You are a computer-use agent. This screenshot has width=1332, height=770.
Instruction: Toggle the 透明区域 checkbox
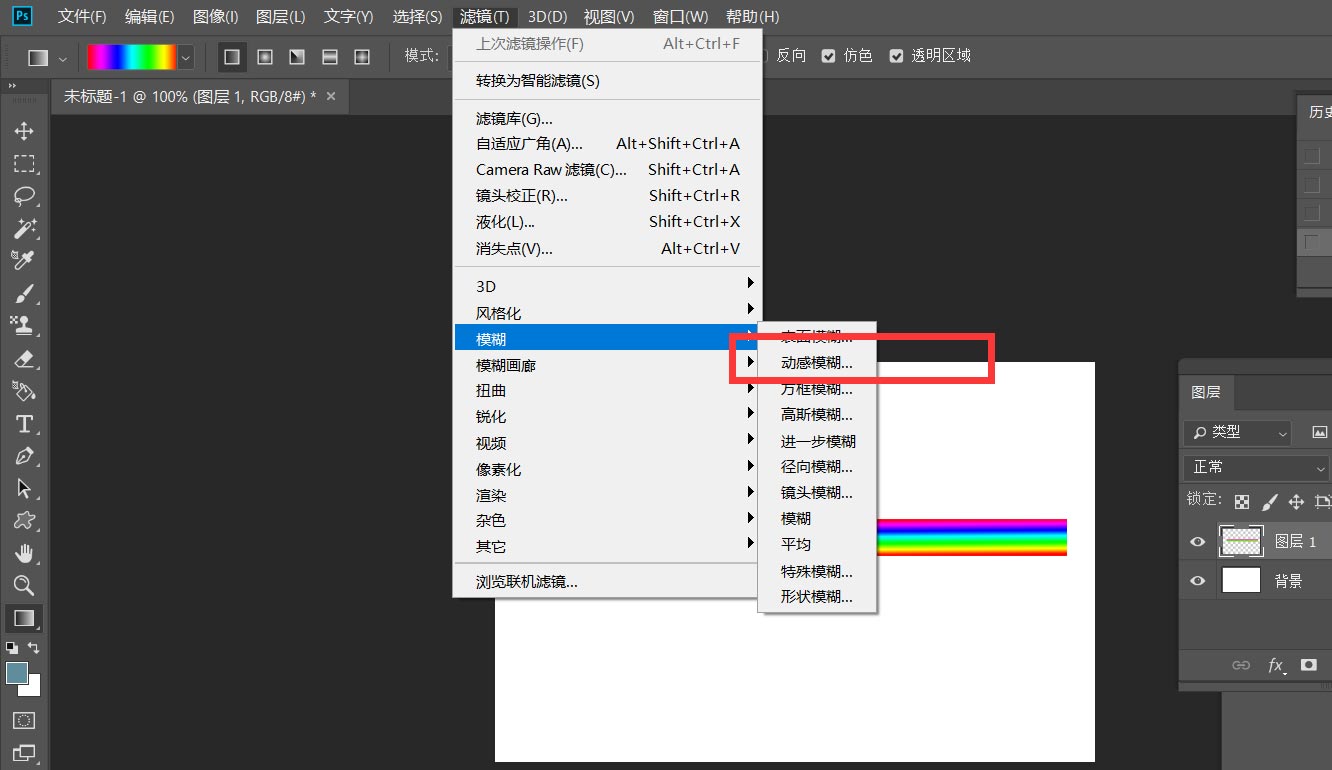pyautogui.click(x=896, y=56)
